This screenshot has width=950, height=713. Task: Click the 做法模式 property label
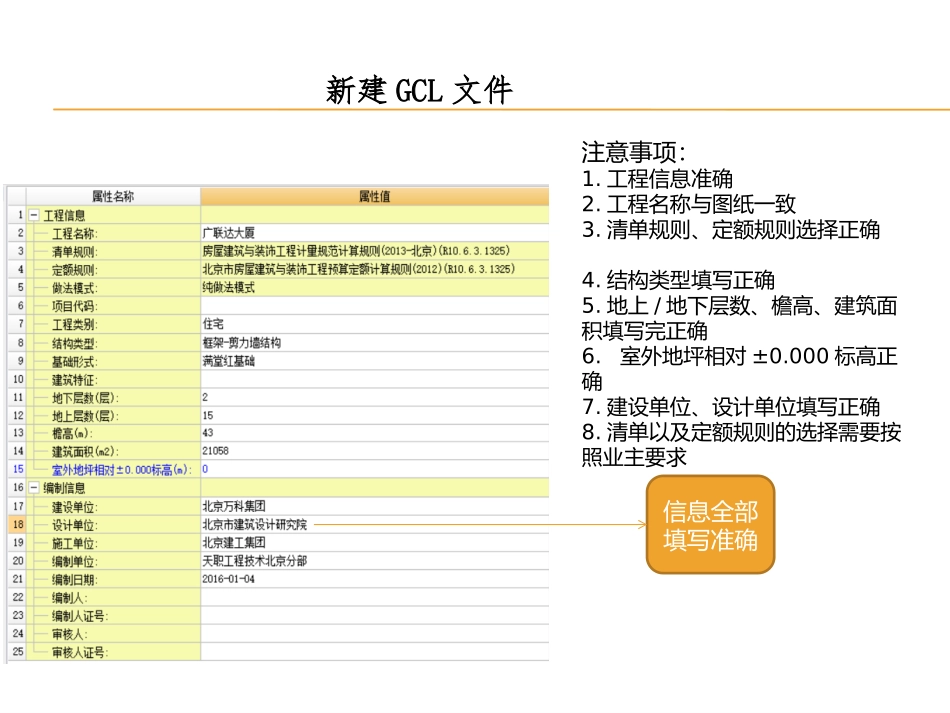[75, 288]
